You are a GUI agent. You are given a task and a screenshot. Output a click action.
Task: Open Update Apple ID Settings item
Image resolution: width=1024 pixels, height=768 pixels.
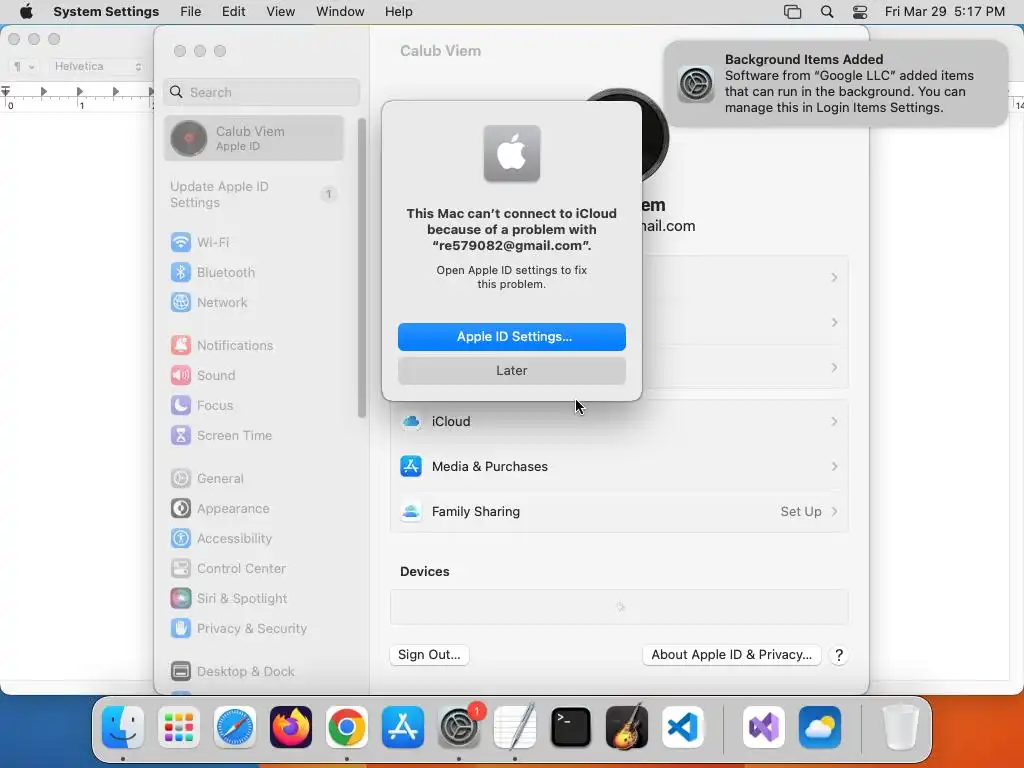click(x=254, y=195)
